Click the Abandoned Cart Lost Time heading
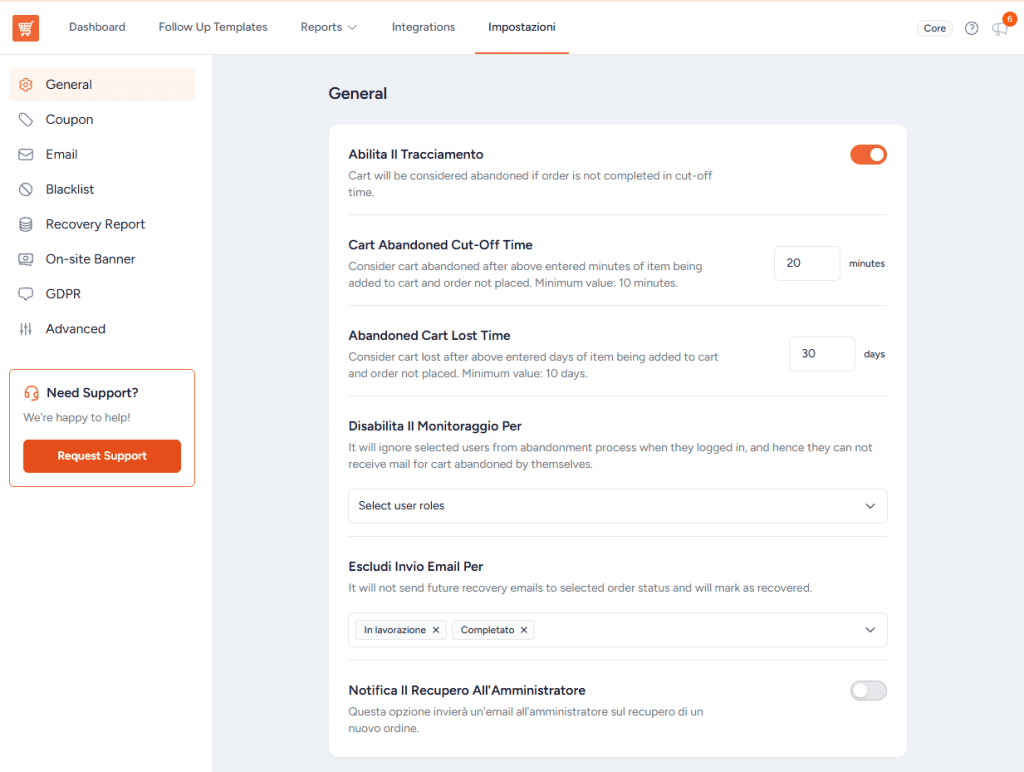Screen dimensions: 1024x772 click(429, 336)
